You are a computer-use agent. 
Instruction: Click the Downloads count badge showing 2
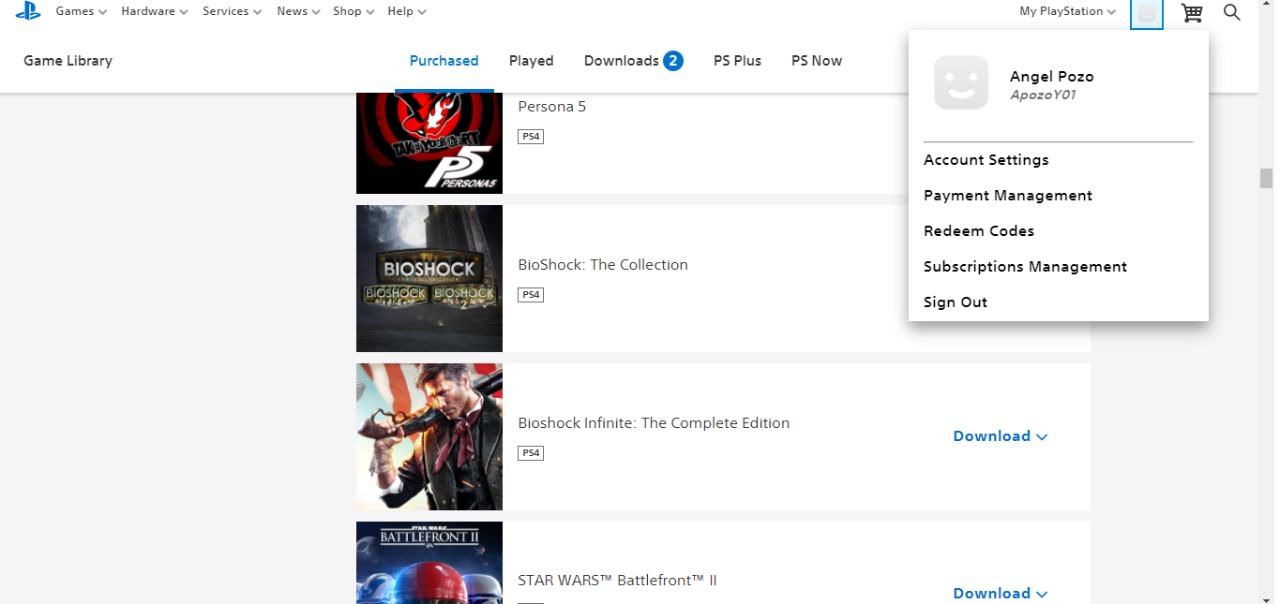coord(673,61)
